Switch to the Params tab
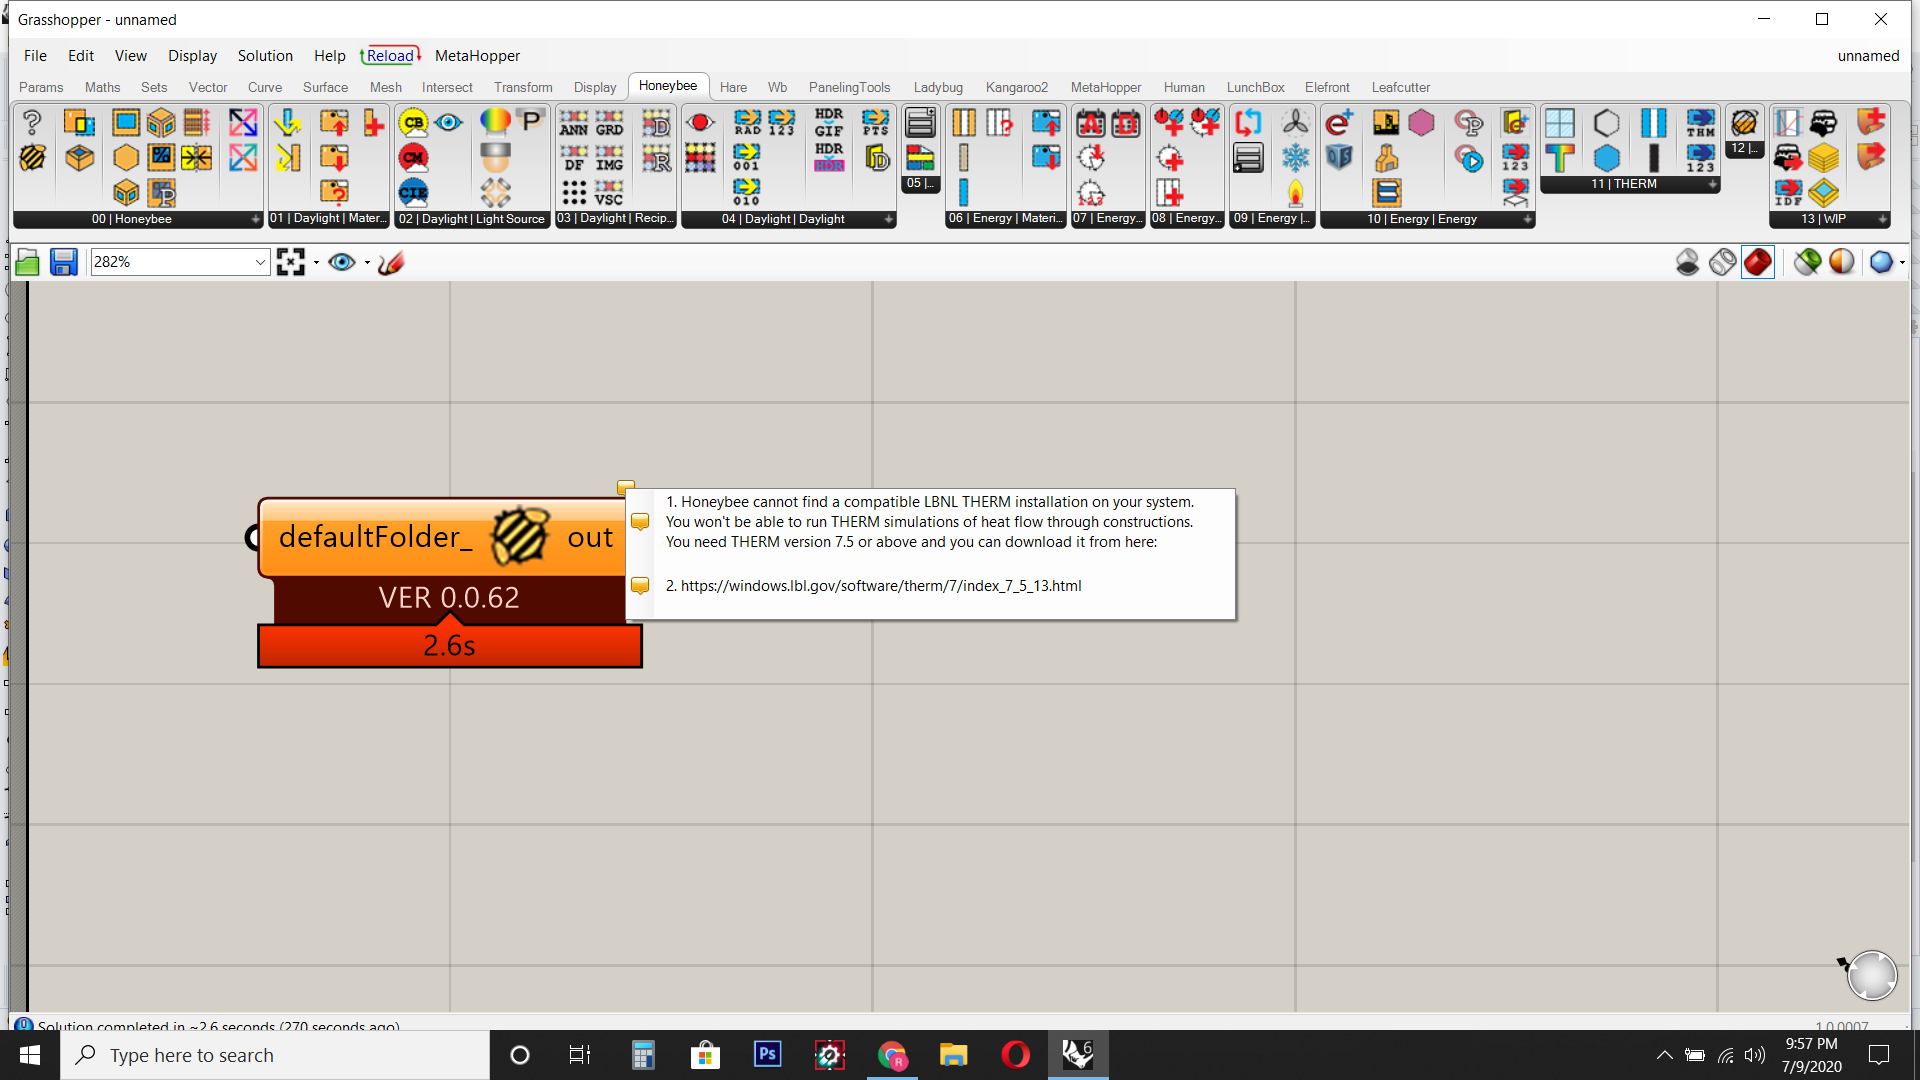Viewport: 1920px width, 1080px height. point(41,88)
